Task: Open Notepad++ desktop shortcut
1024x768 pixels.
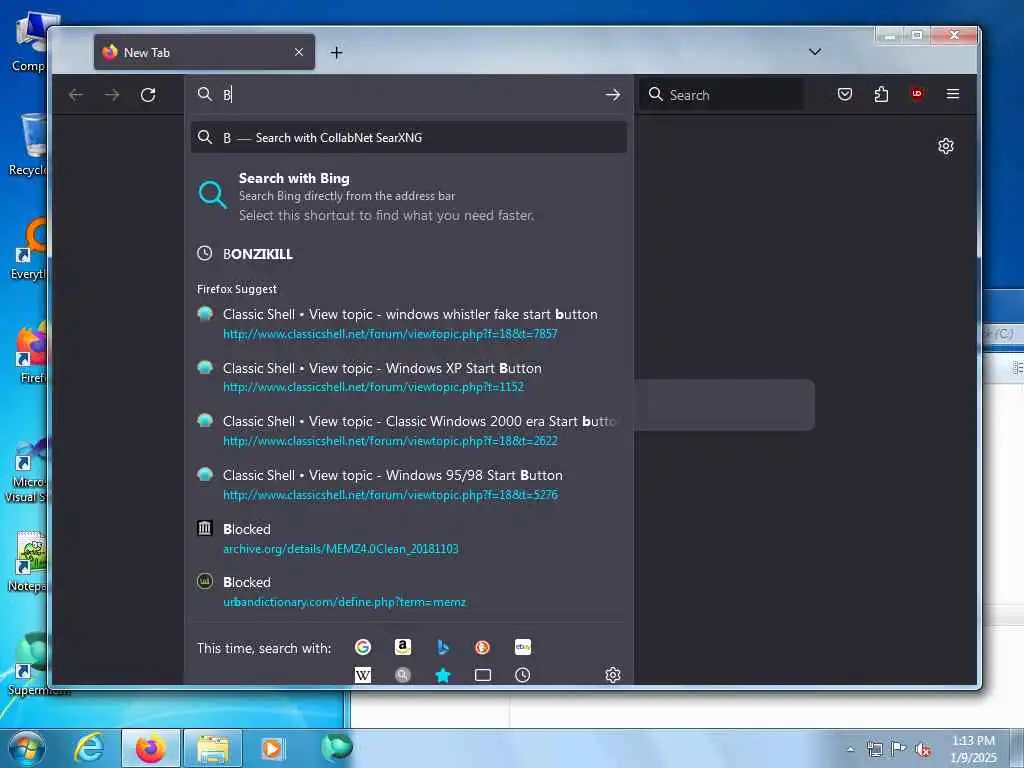Action: point(28,562)
